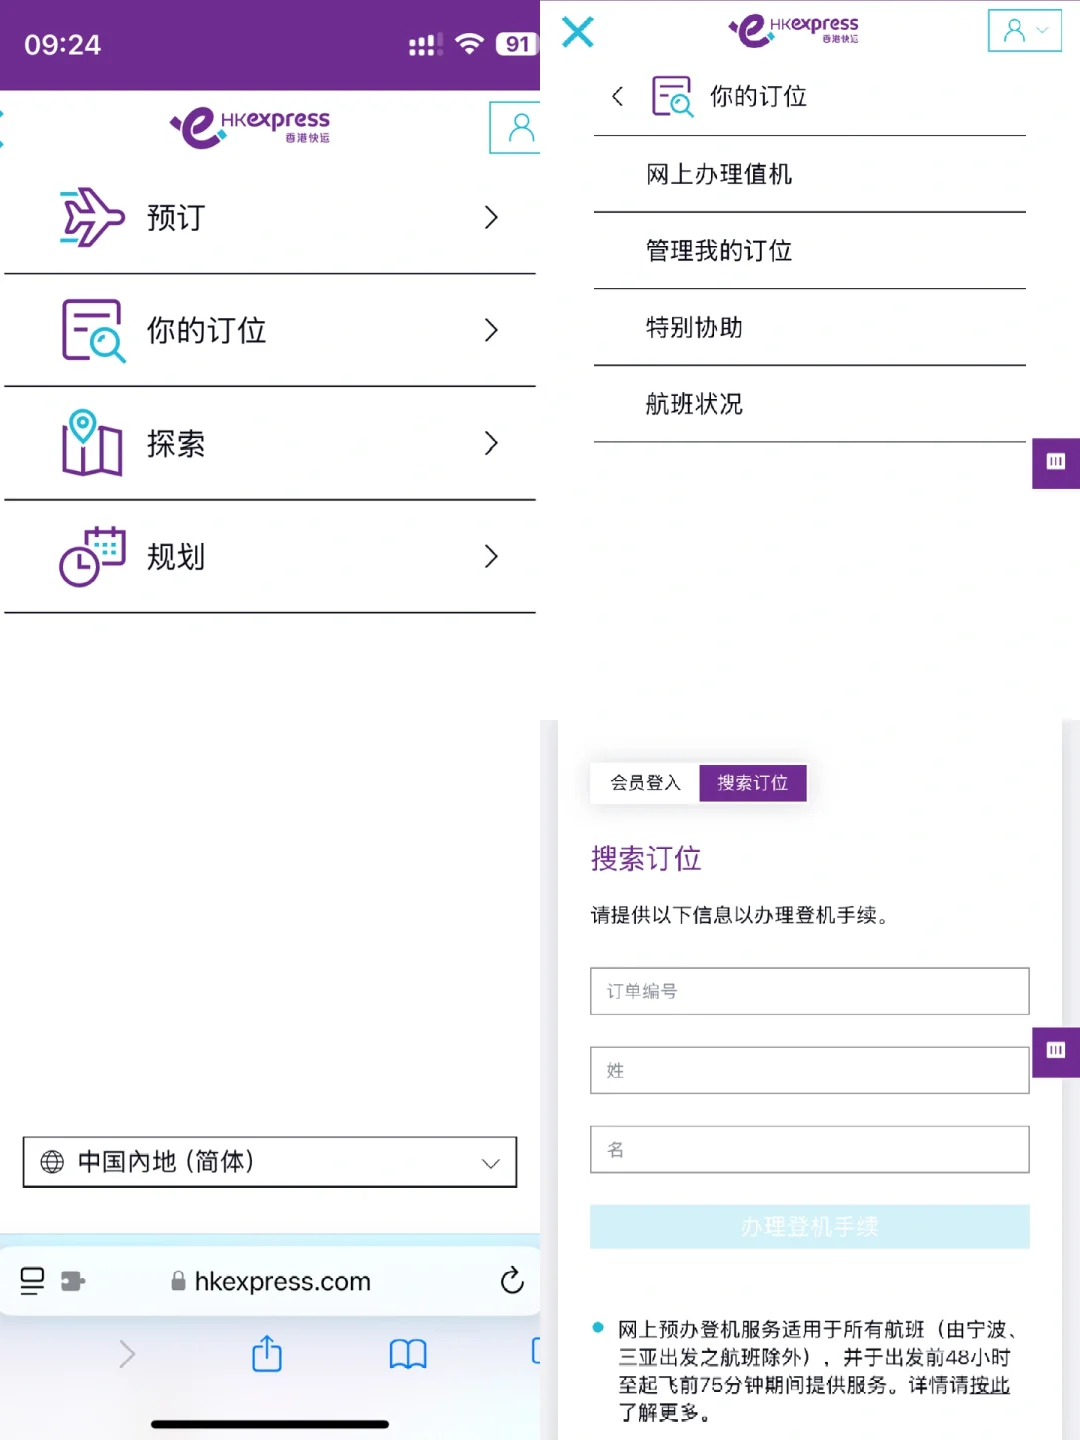Open the 你的订位 booking search icon
This screenshot has height=1440, width=1080.
click(x=90, y=330)
